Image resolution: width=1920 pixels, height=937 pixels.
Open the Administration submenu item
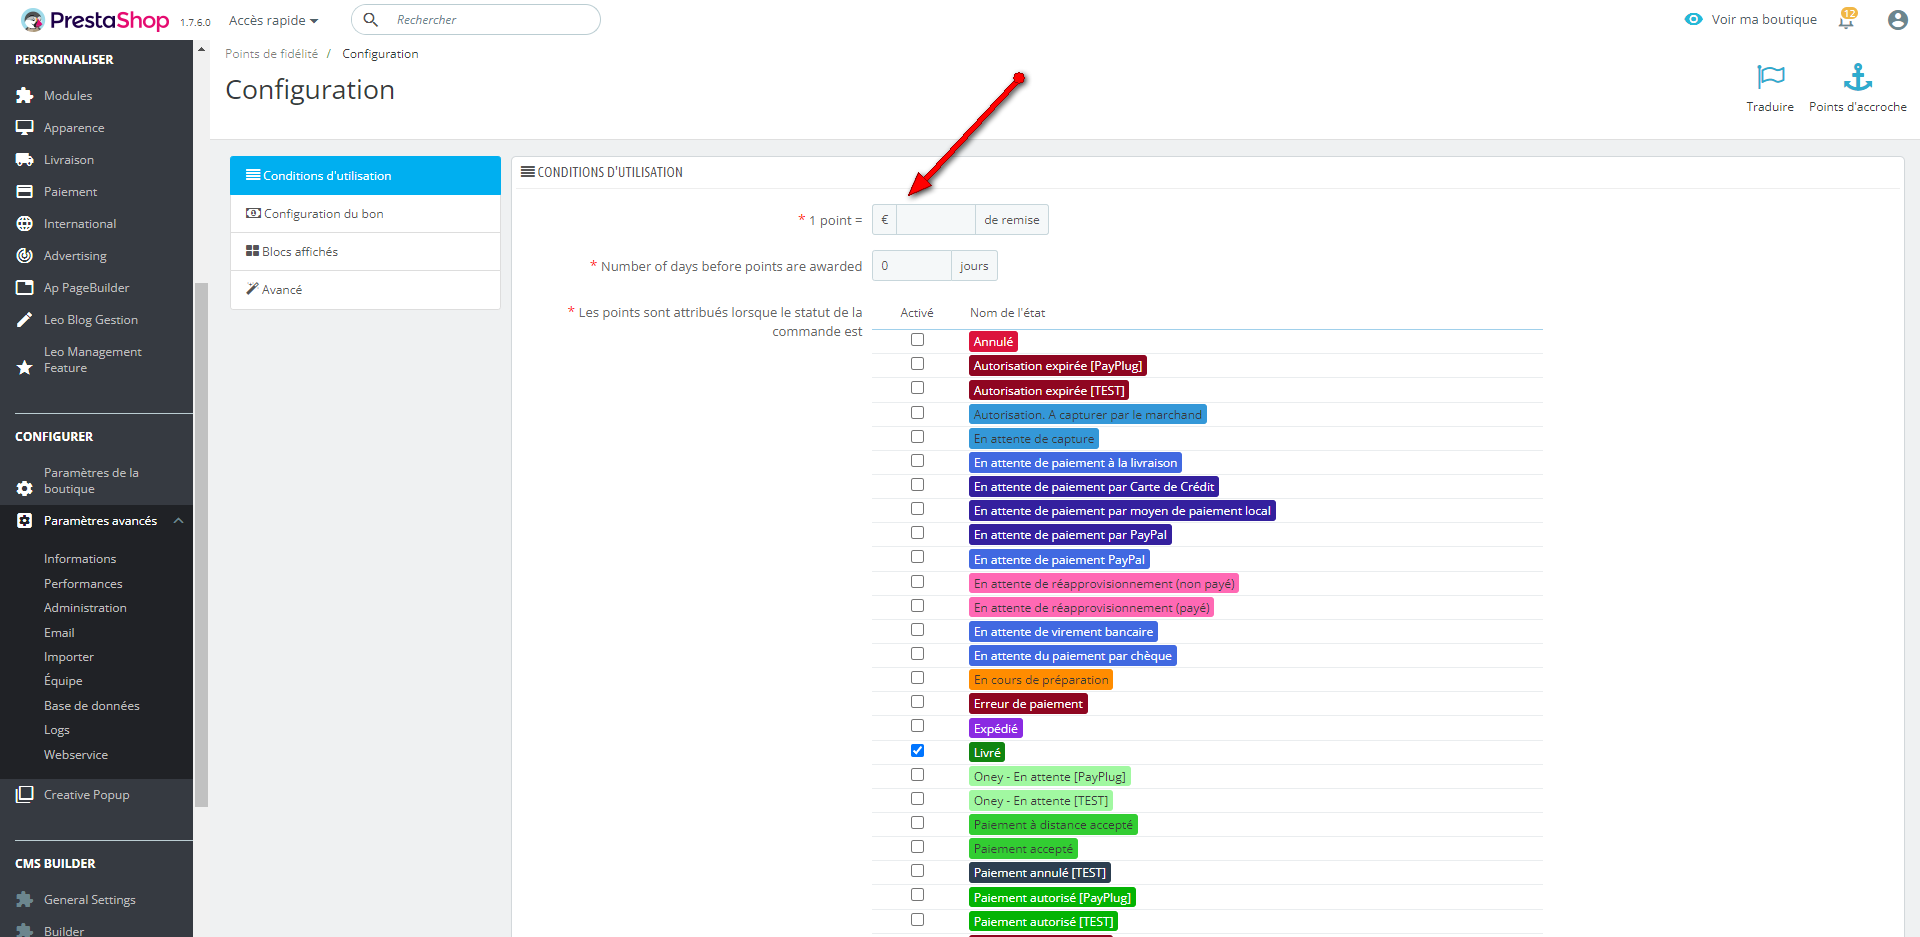85,608
